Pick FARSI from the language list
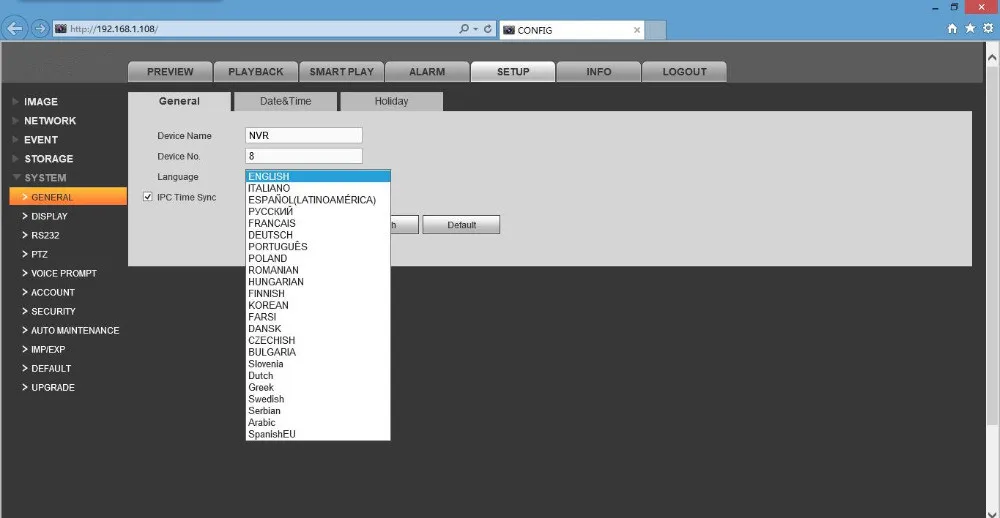Screen dimensions: 1000x518 point(318,317)
